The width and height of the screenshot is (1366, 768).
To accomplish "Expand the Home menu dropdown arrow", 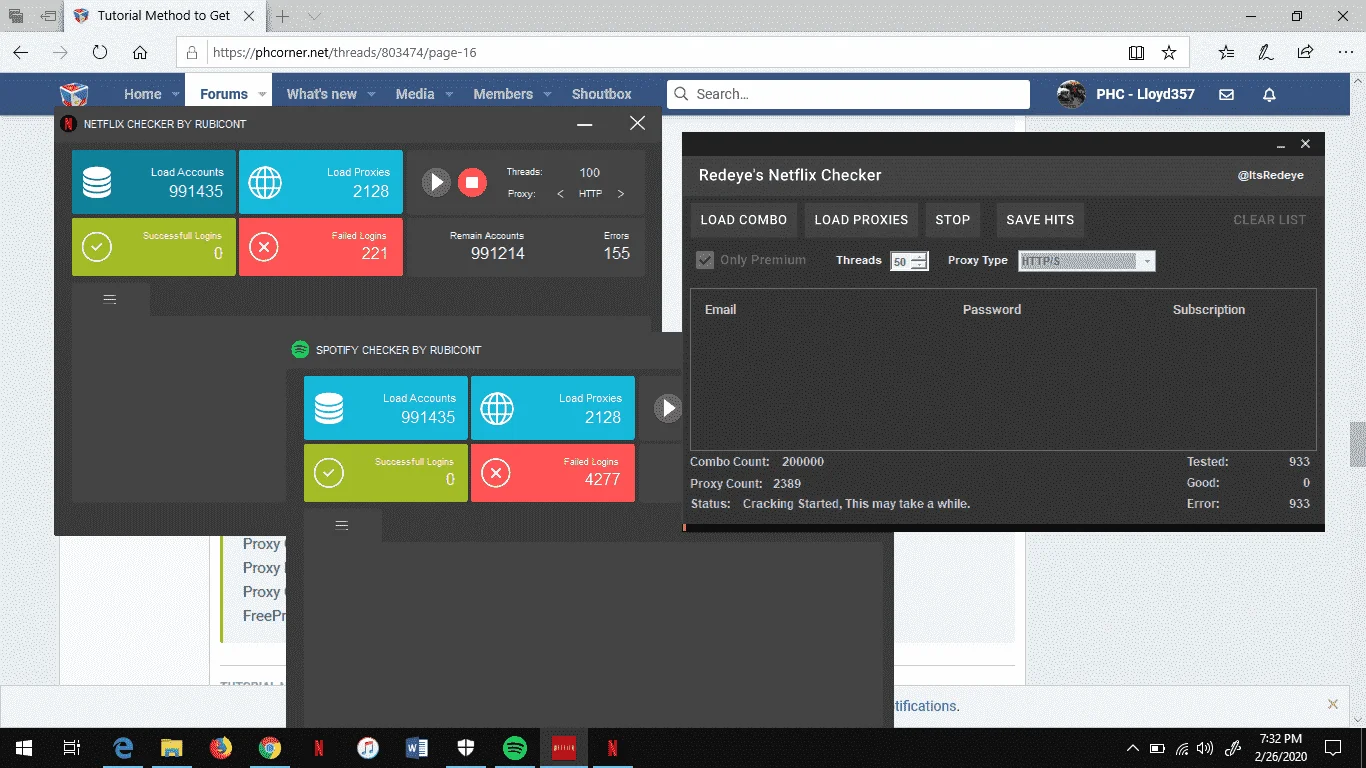I will point(176,94).
